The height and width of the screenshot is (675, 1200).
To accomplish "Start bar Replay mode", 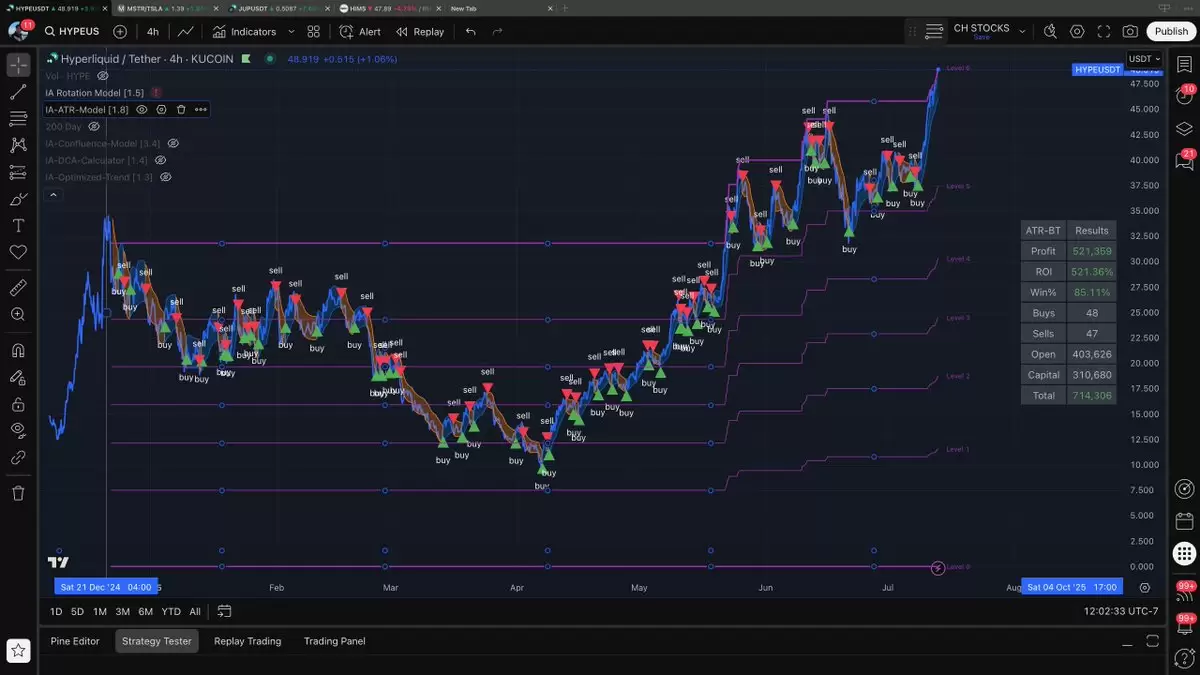I will pos(420,31).
